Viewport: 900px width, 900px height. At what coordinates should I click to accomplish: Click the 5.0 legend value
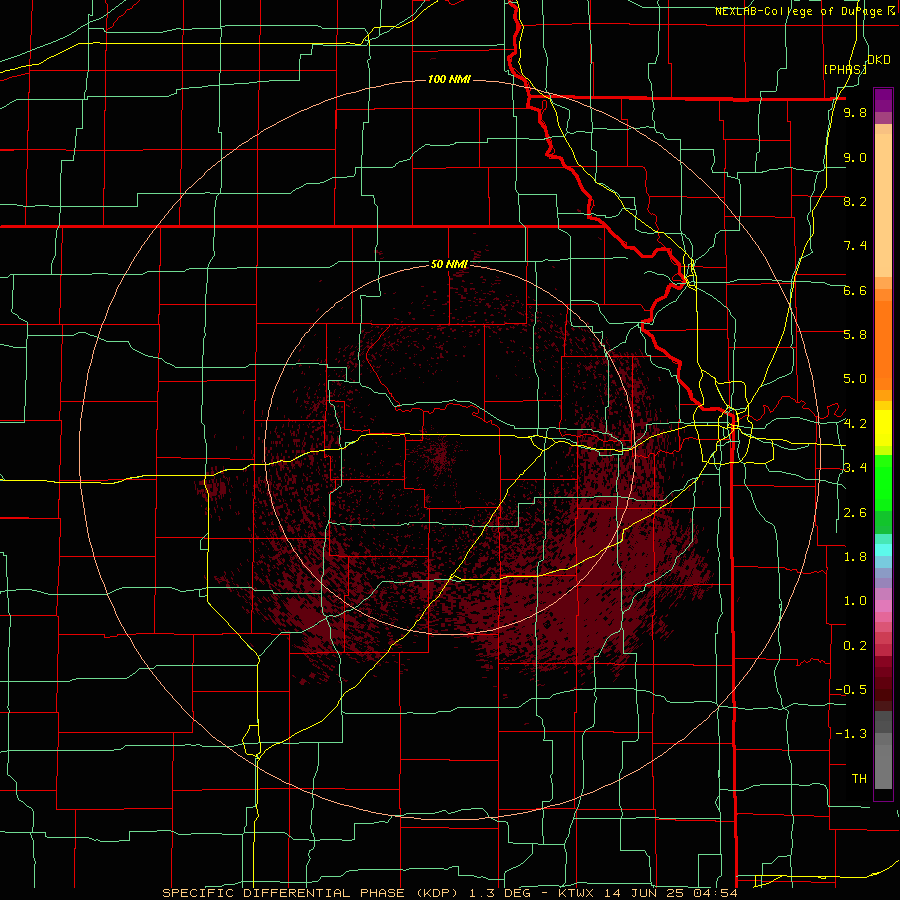tap(855, 379)
